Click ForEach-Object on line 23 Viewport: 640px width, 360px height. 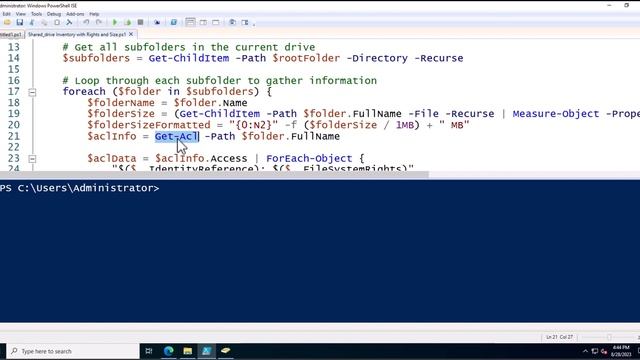coord(309,158)
